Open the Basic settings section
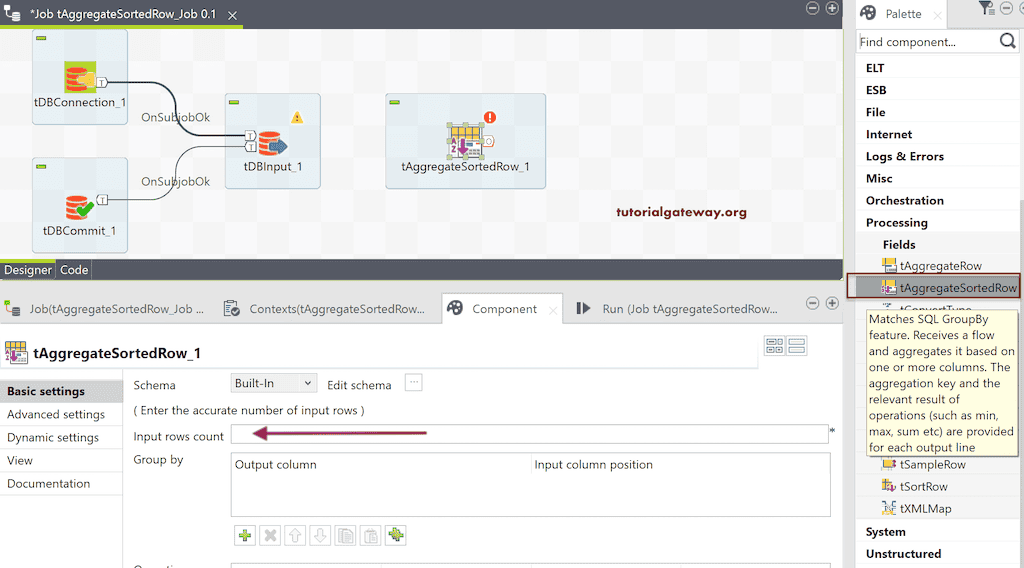Image resolution: width=1024 pixels, height=568 pixels. pyautogui.click(x=61, y=391)
